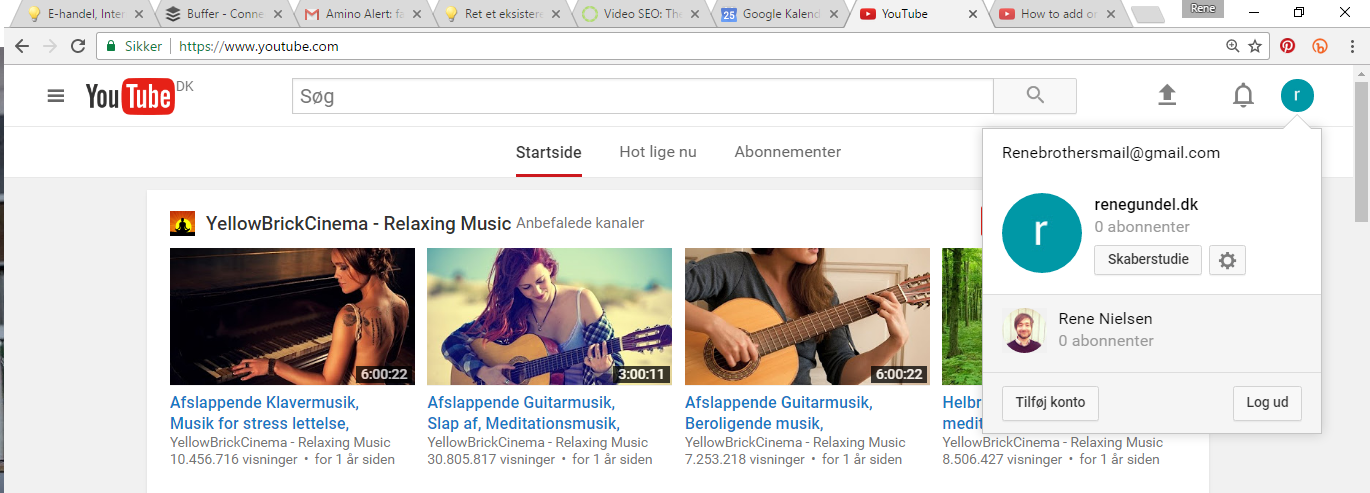The width and height of the screenshot is (1370, 493).
Task: Open Afslappende Guitarmusik, Slap af video title
Action: (x=524, y=413)
